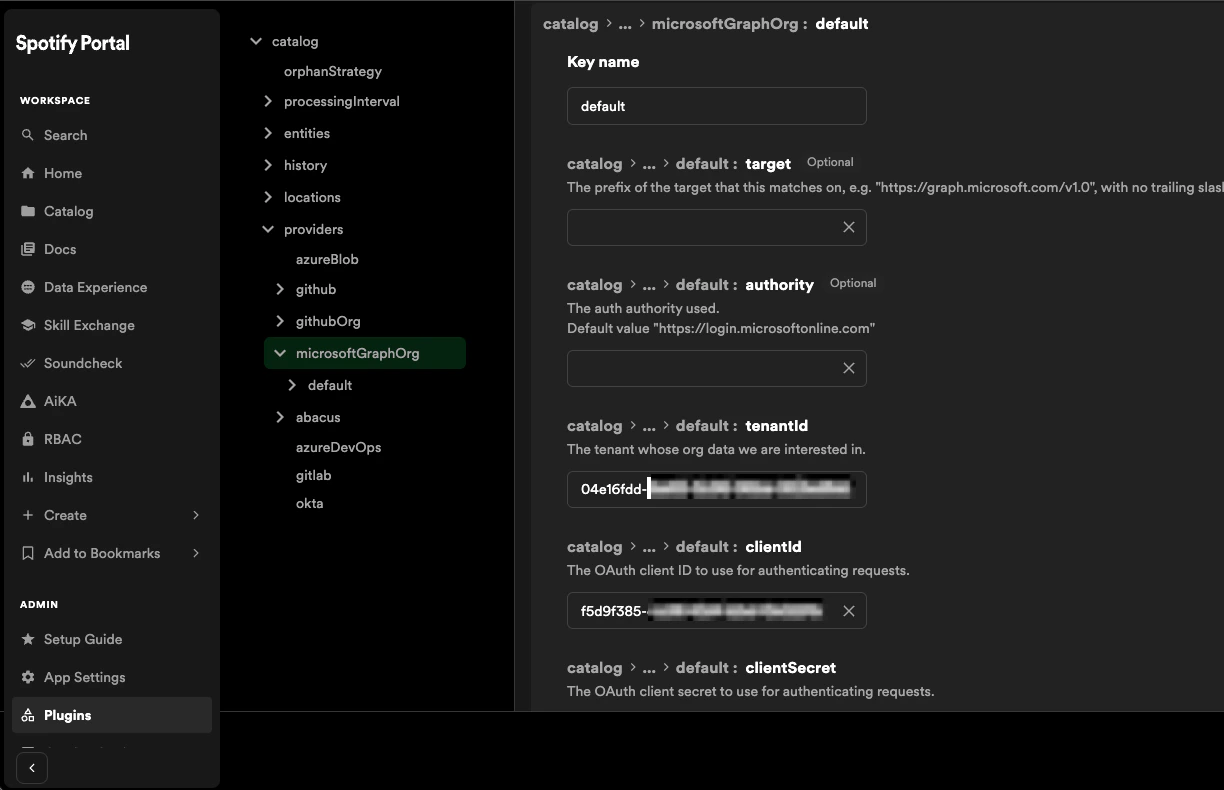Collapse the catalog tree node chevron
The width and height of the screenshot is (1224, 790).
coord(256,41)
